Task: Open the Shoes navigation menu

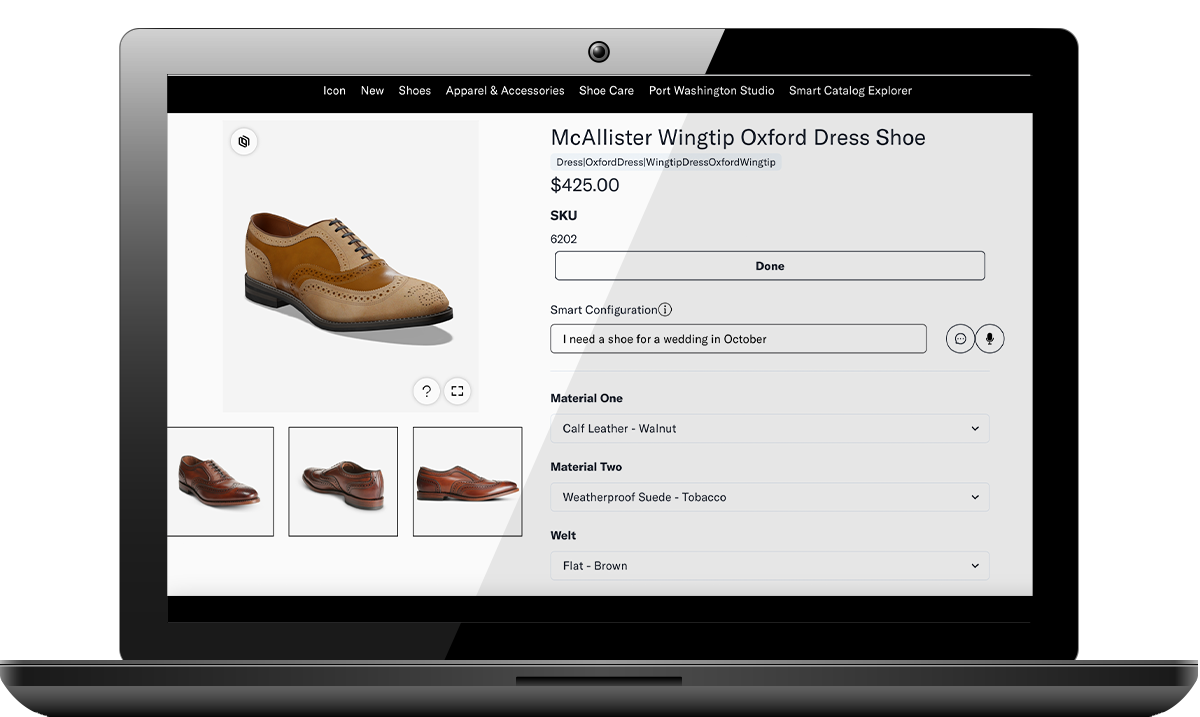Action: [414, 91]
